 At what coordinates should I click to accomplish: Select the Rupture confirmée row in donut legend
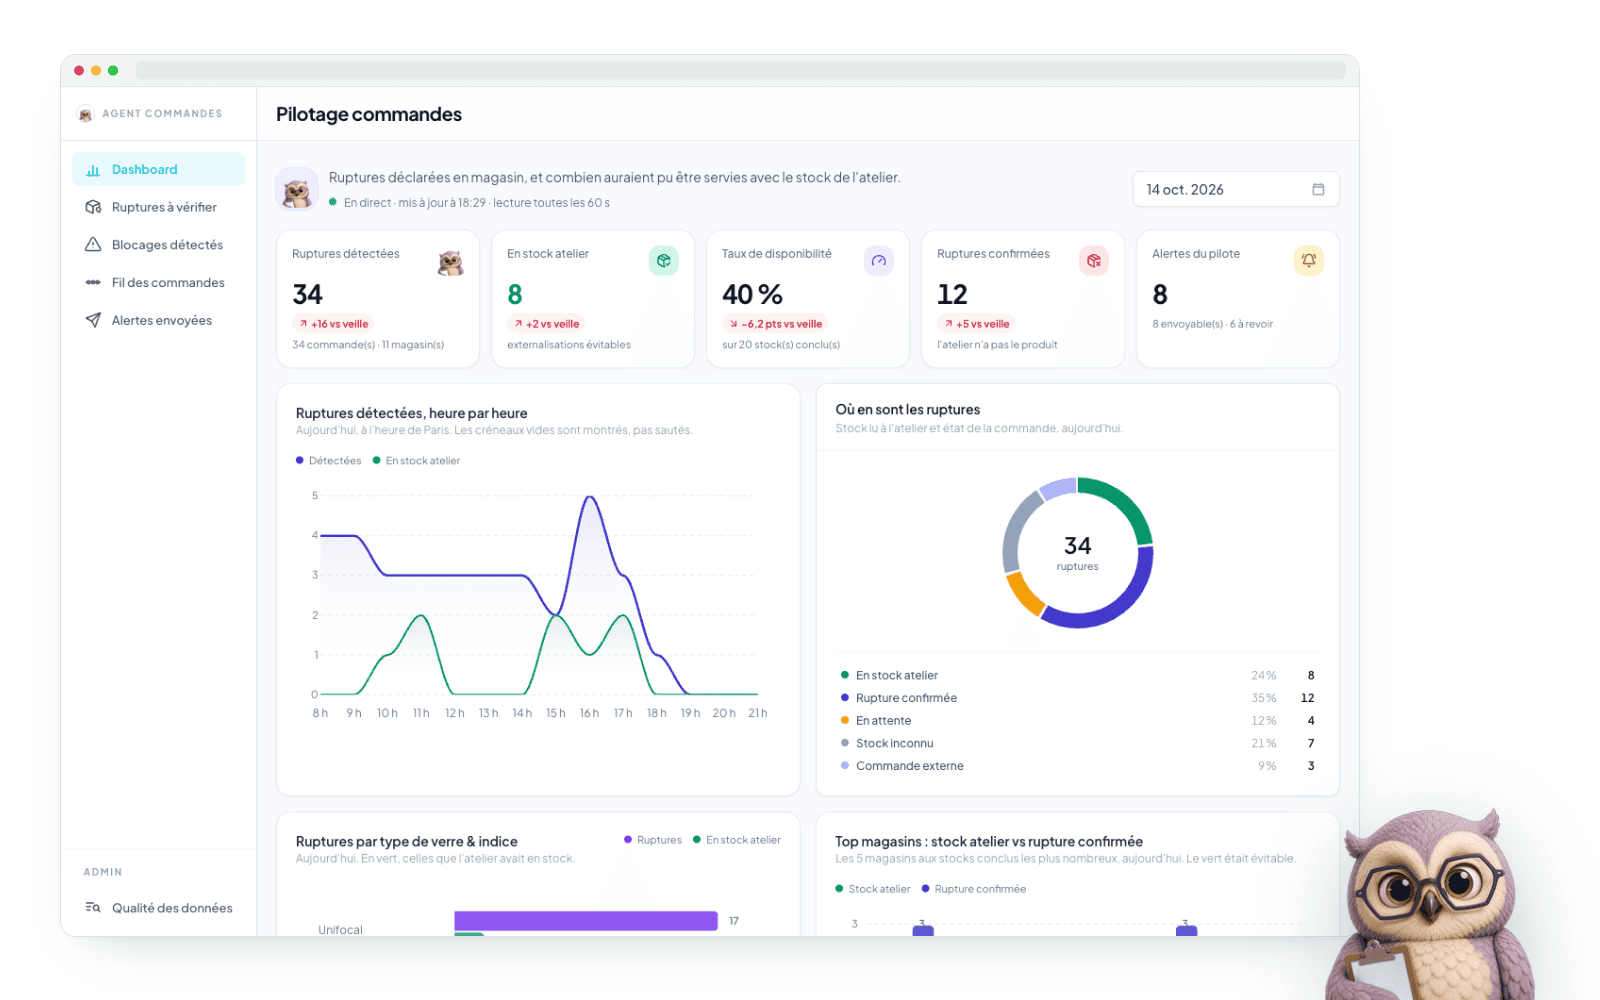(x=1078, y=698)
